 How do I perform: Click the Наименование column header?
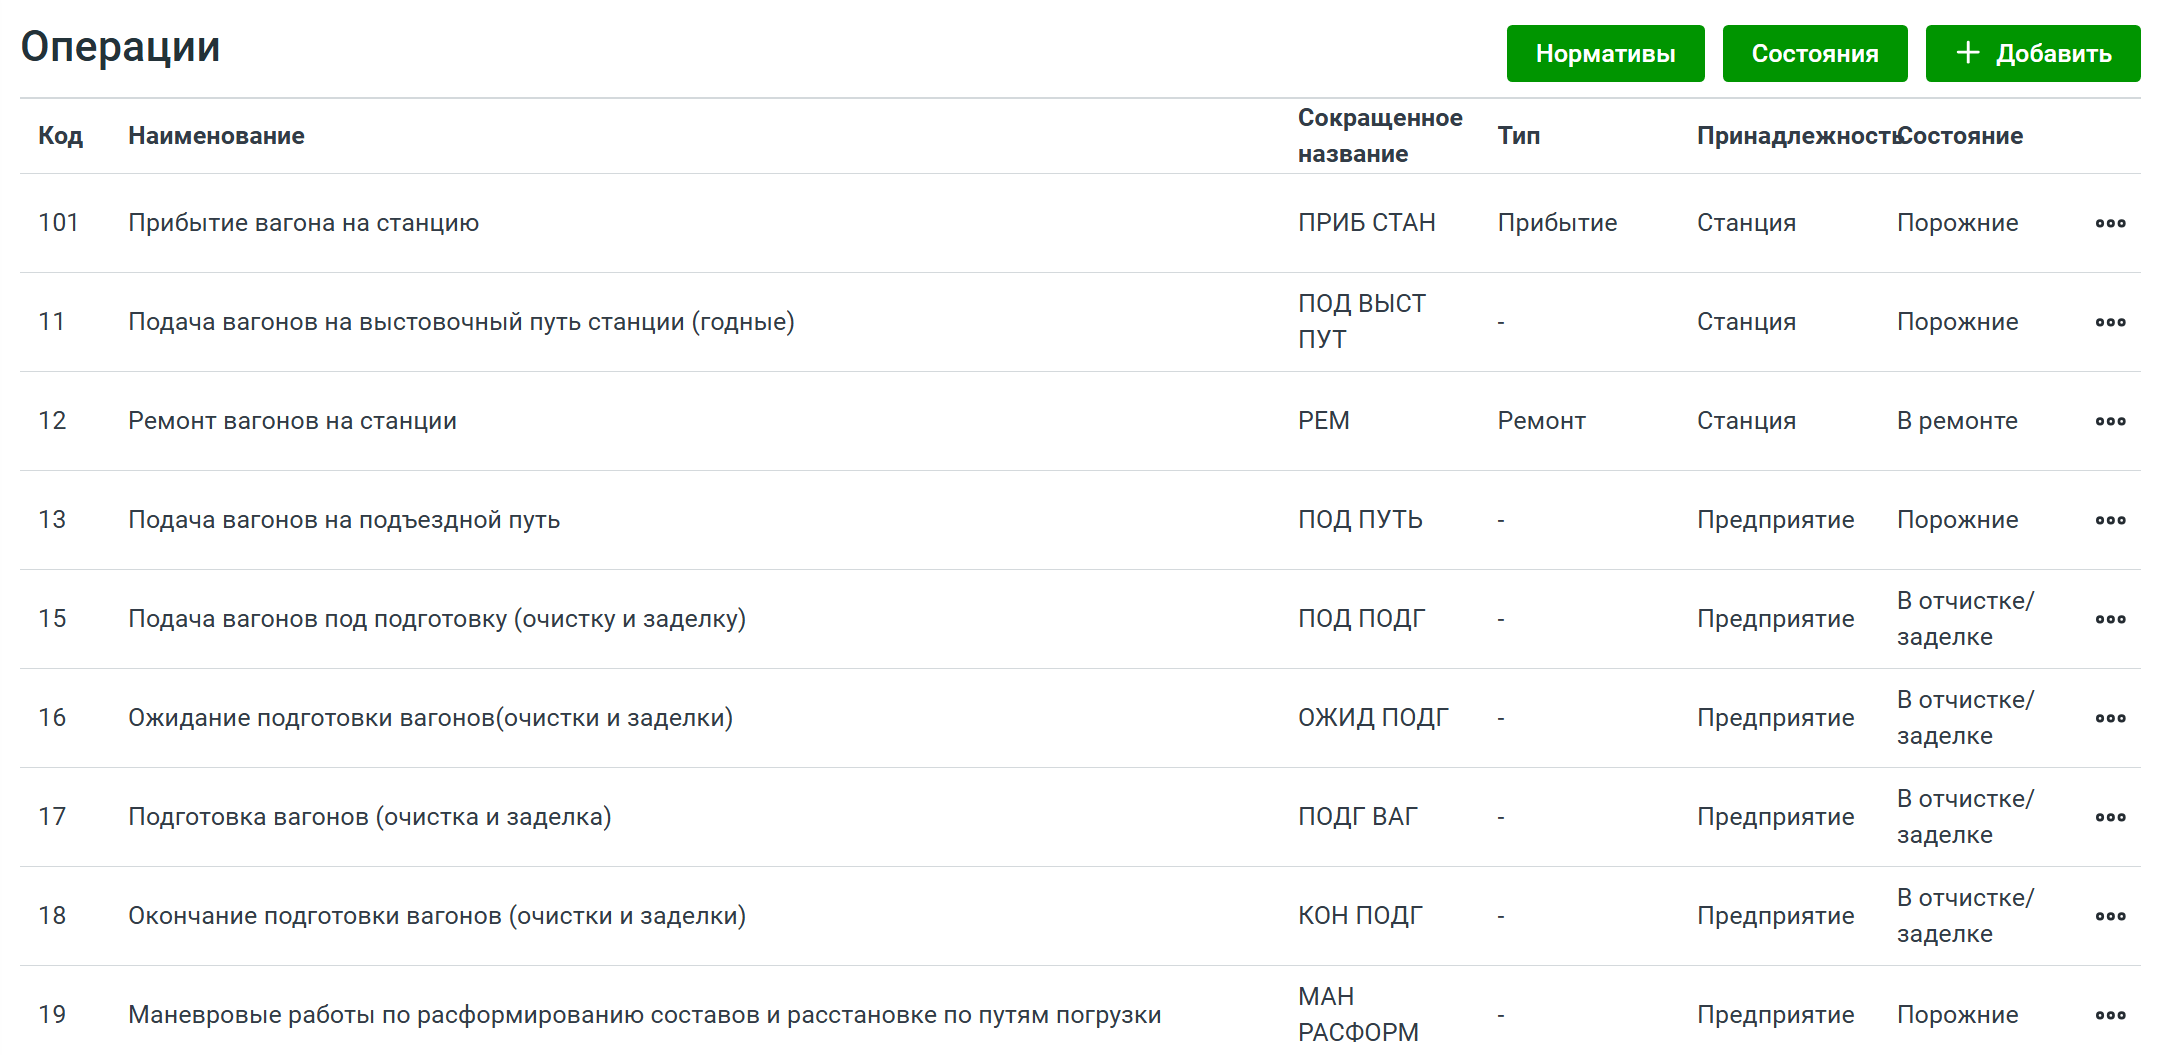click(216, 136)
